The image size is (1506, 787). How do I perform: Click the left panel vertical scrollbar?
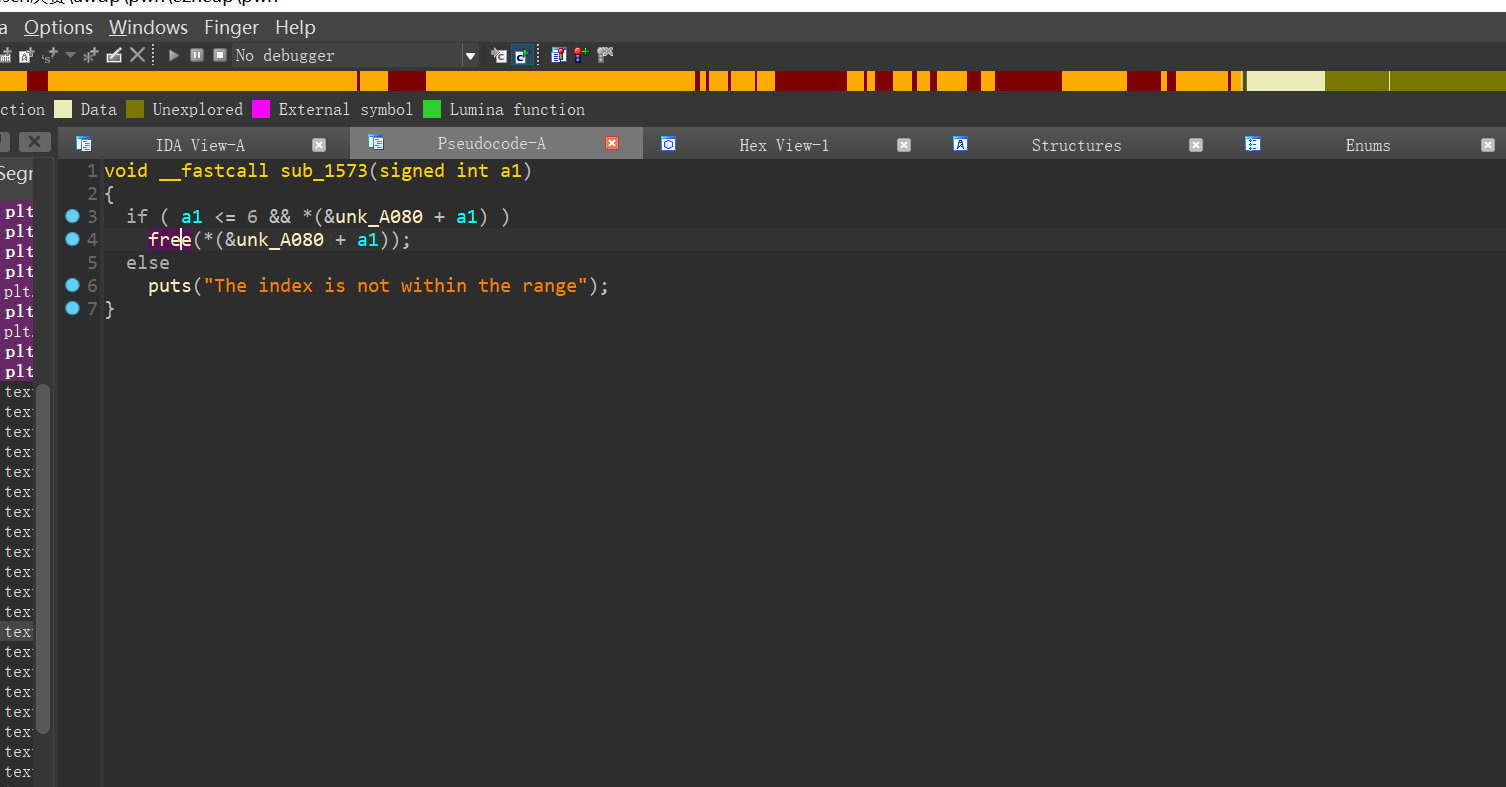[x=43, y=558]
